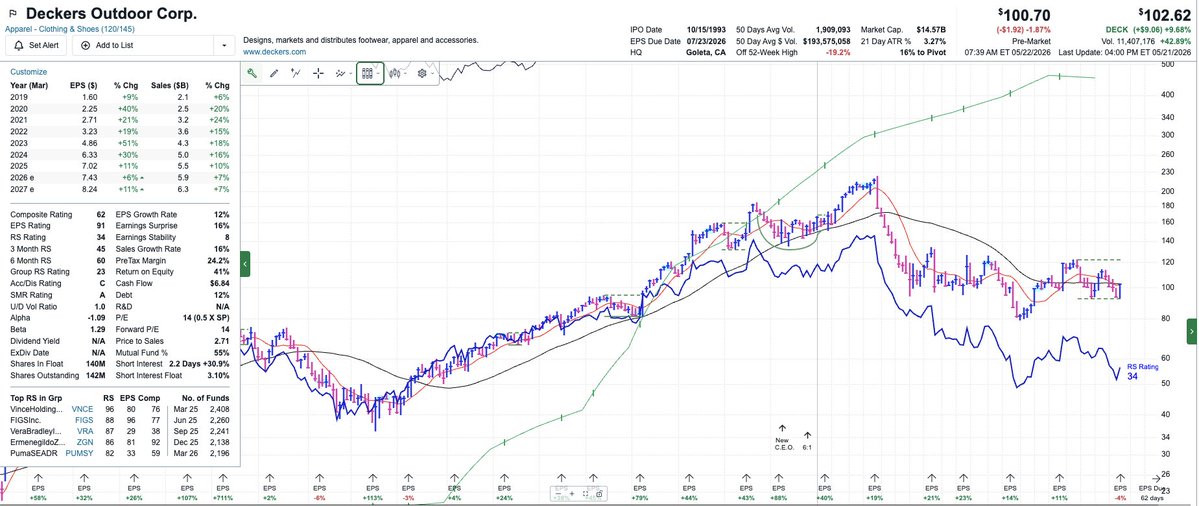This screenshot has width=1199, height=506.
Task: Click the EPS +107% earnings marker
Action: click(x=187, y=488)
